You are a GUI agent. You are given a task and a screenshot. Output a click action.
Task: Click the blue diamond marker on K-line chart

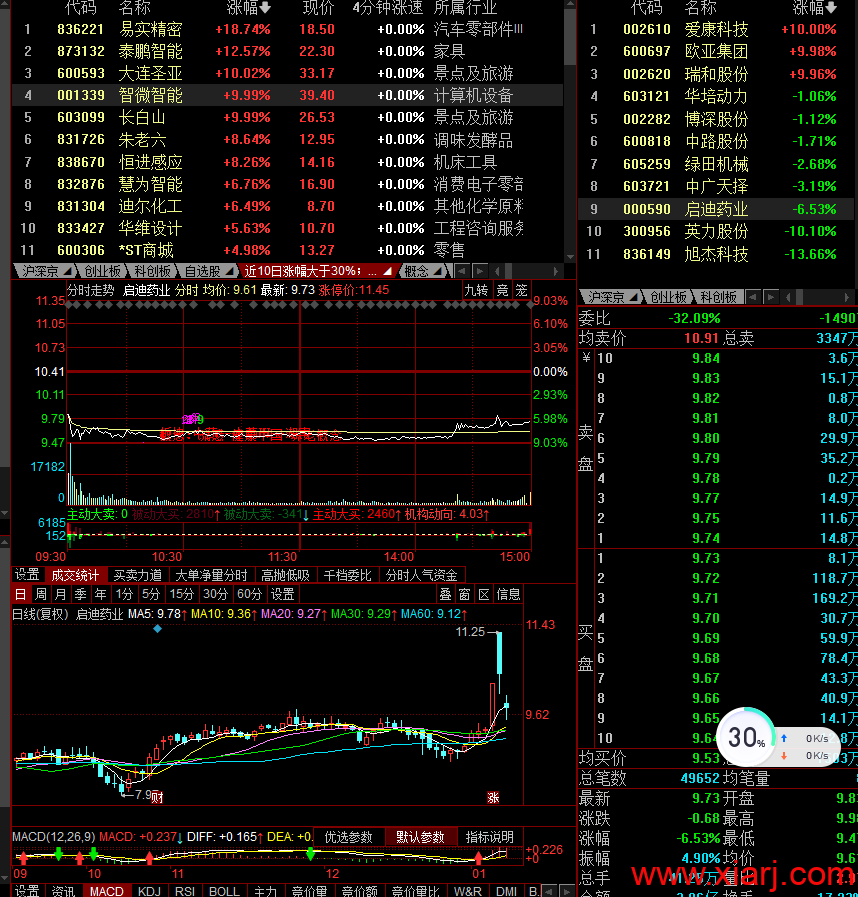pyautogui.click(x=158, y=629)
